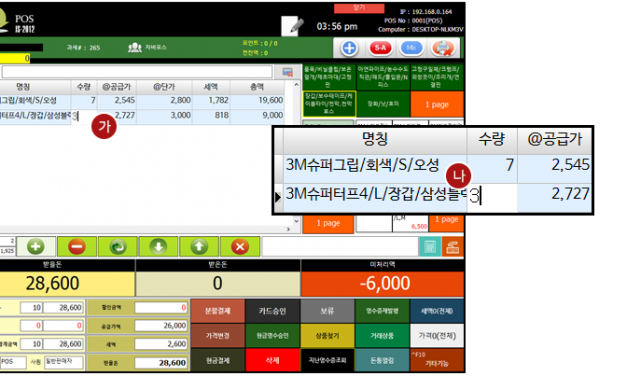627x376 pixels.
Task: Click the card-delete icon beside search box
Action: tap(288, 72)
